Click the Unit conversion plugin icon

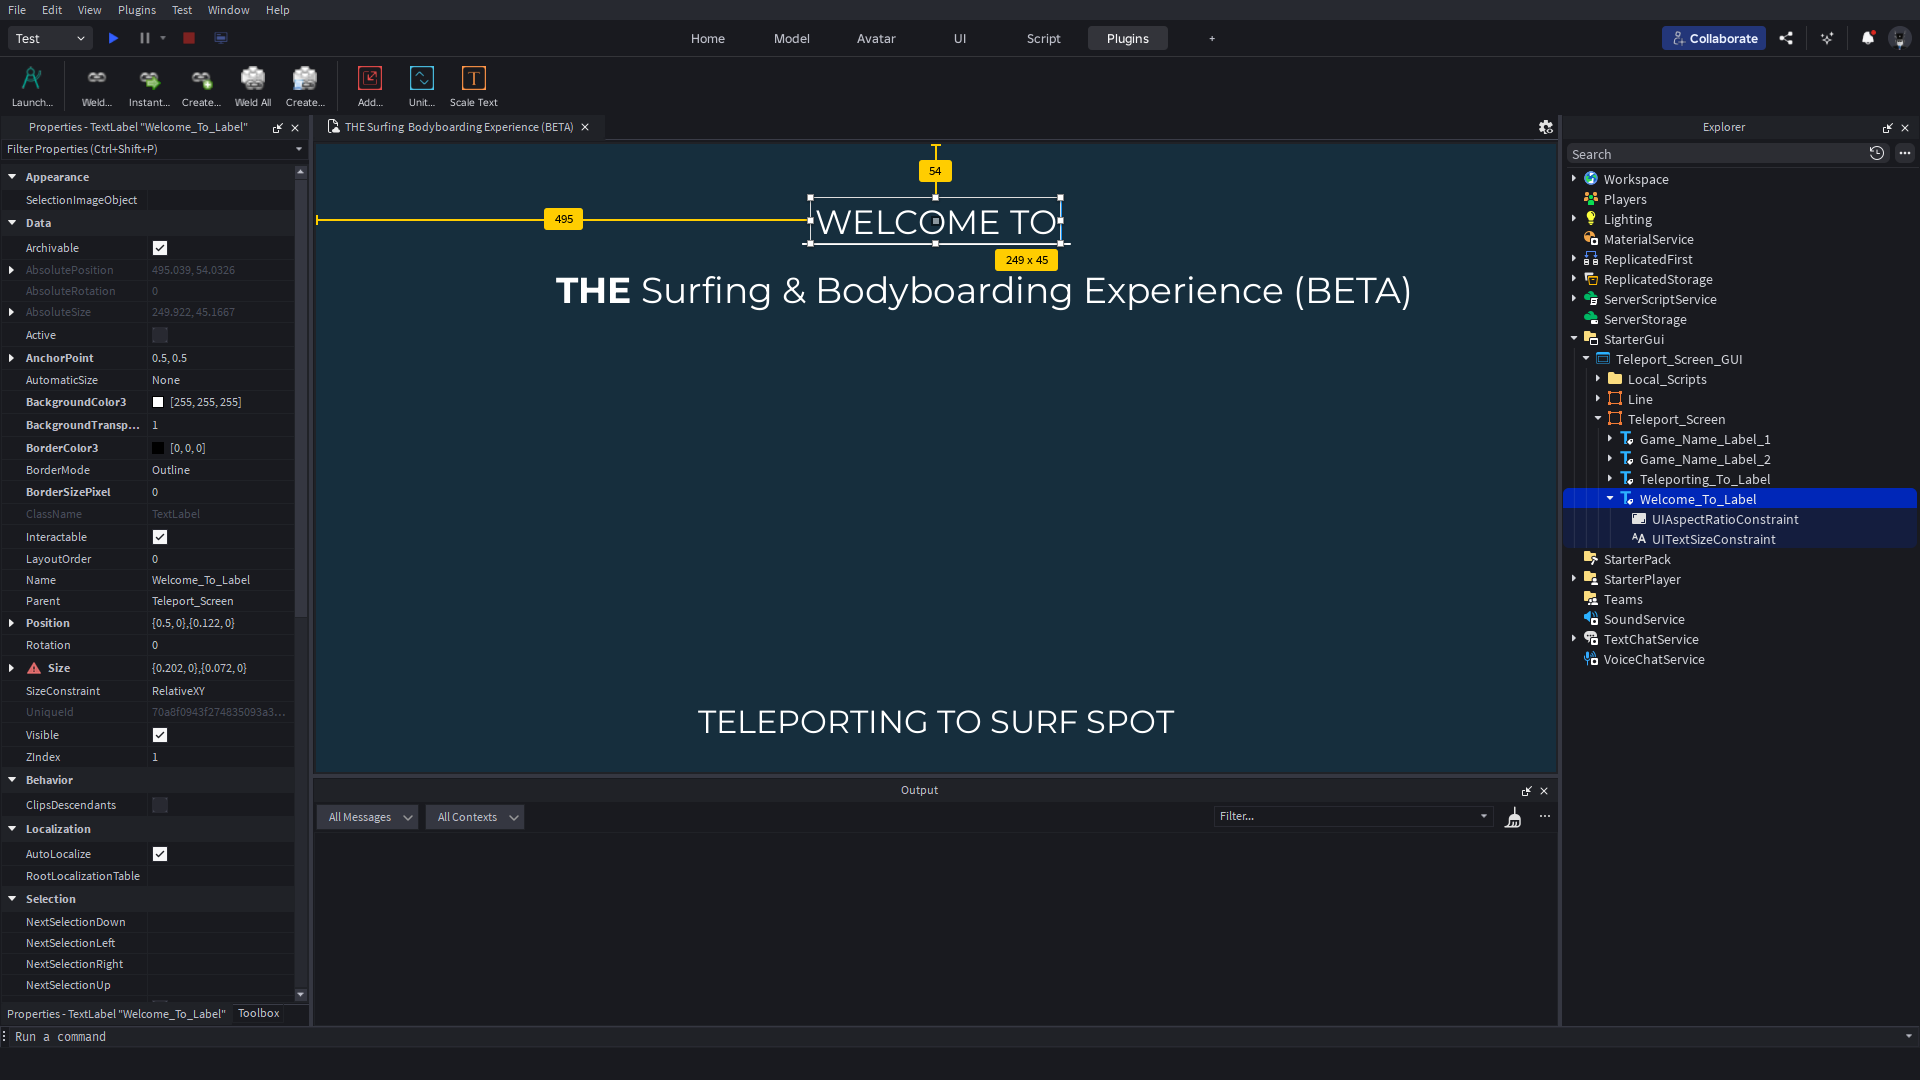422,78
